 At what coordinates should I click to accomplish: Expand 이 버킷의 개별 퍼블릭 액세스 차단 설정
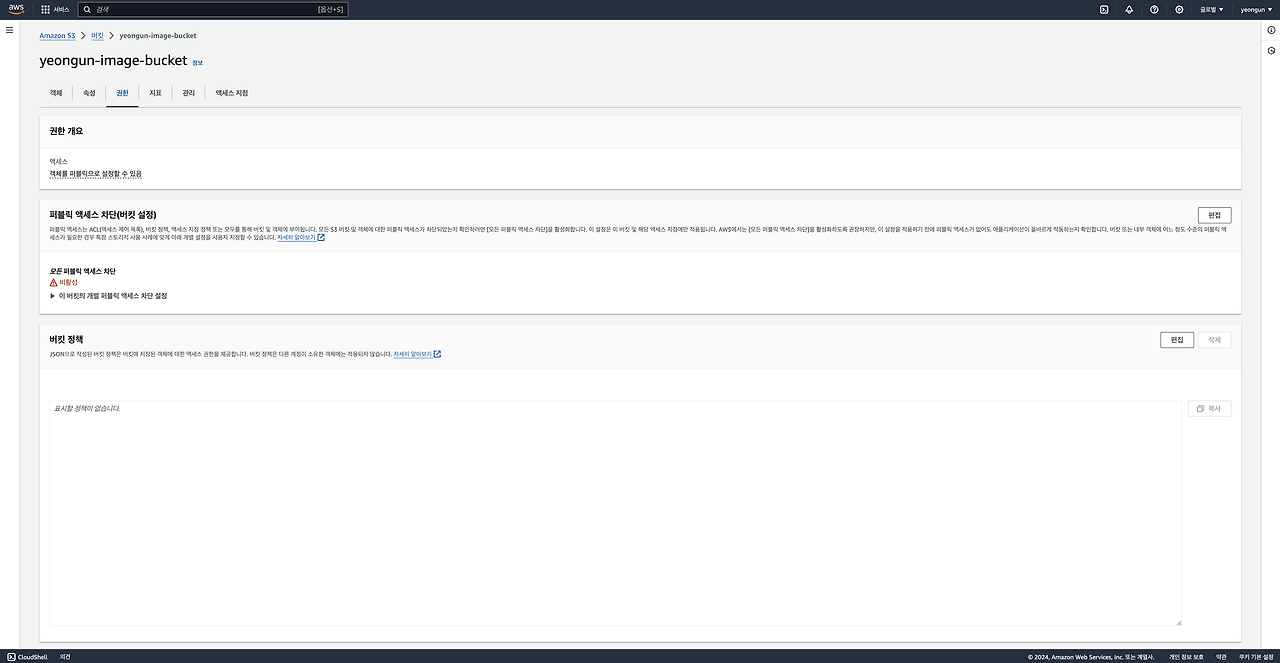[x=108, y=296]
